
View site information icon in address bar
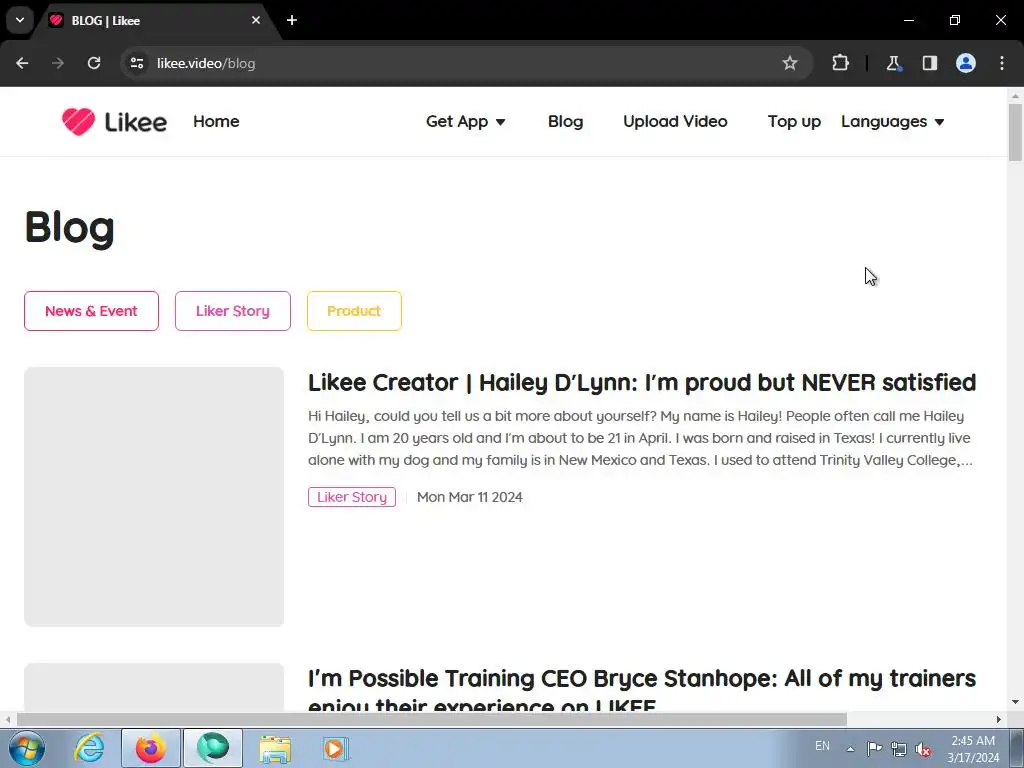(137, 63)
